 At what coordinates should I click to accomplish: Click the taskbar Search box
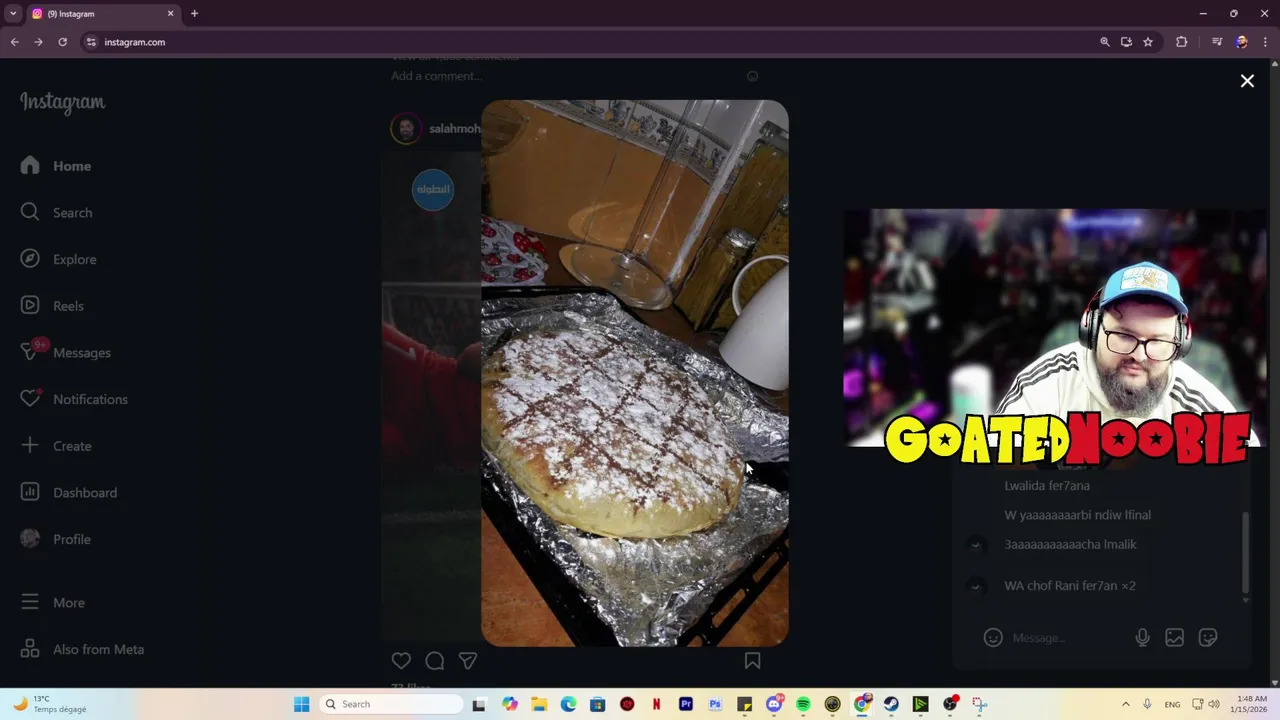point(391,704)
